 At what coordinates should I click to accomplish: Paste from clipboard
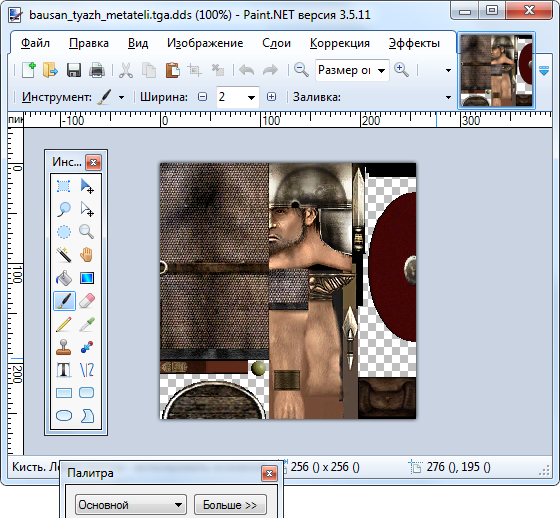172,70
